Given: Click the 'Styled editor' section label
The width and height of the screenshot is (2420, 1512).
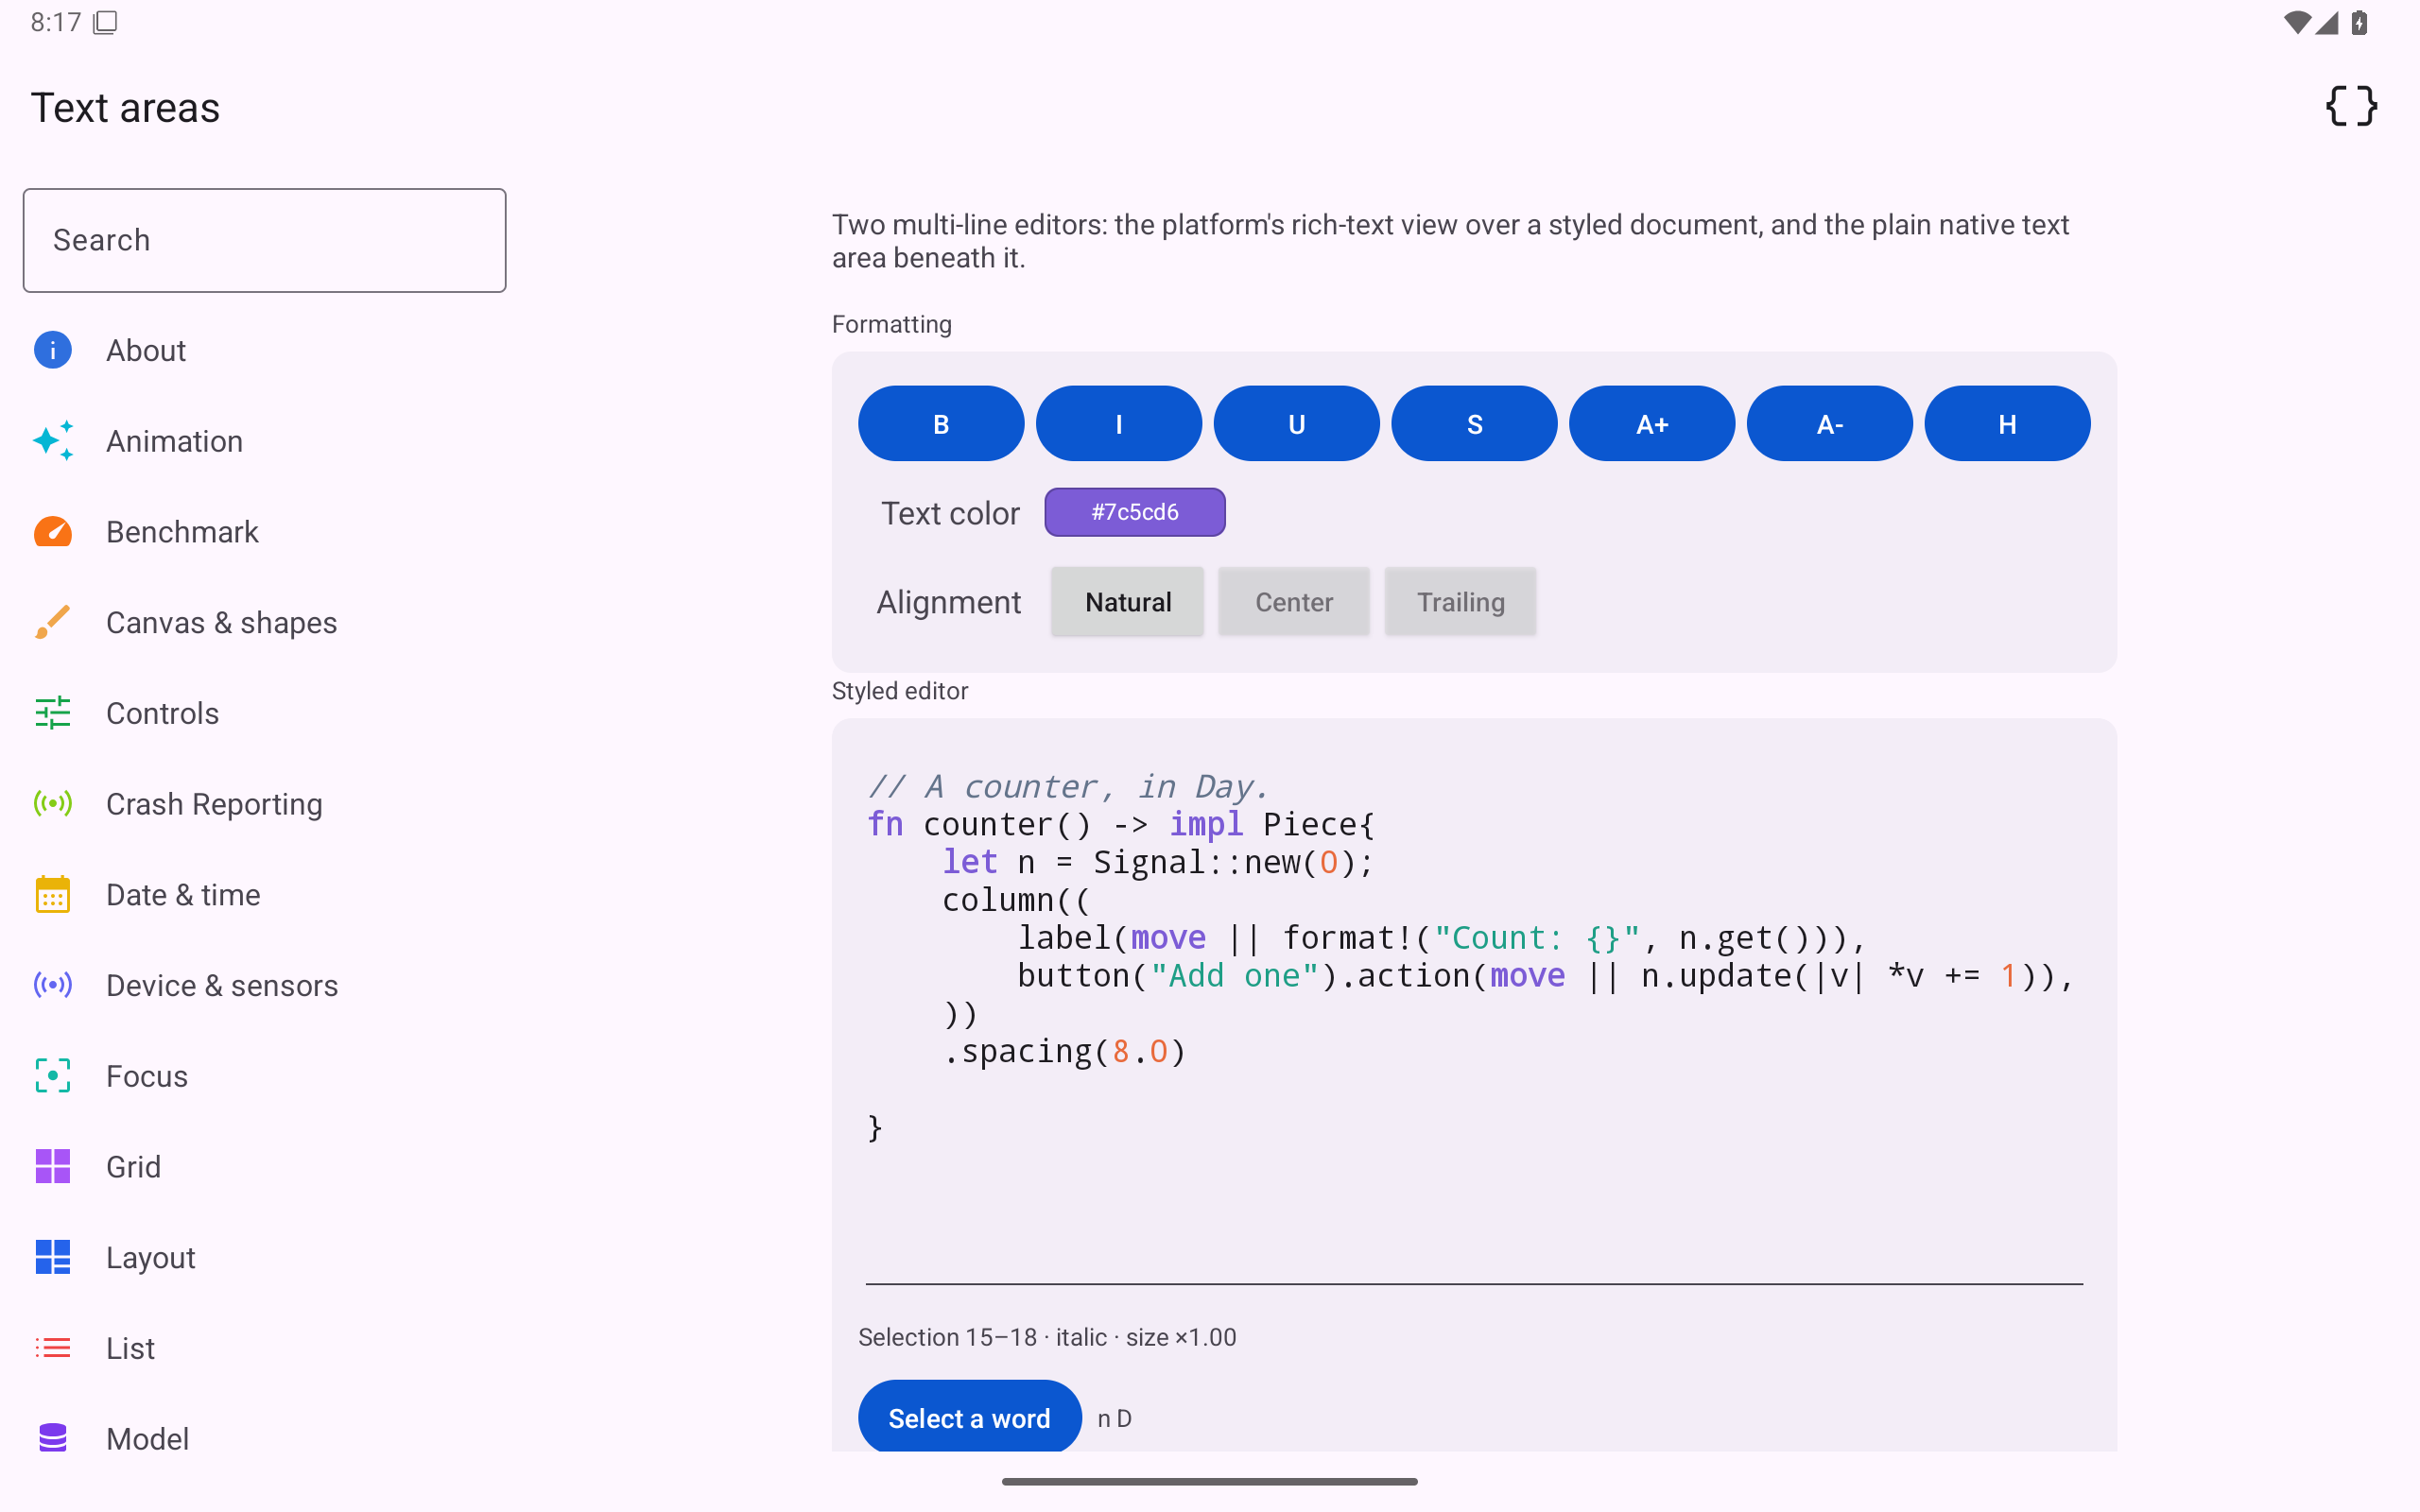Looking at the screenshot, I should tap(900, 691).
